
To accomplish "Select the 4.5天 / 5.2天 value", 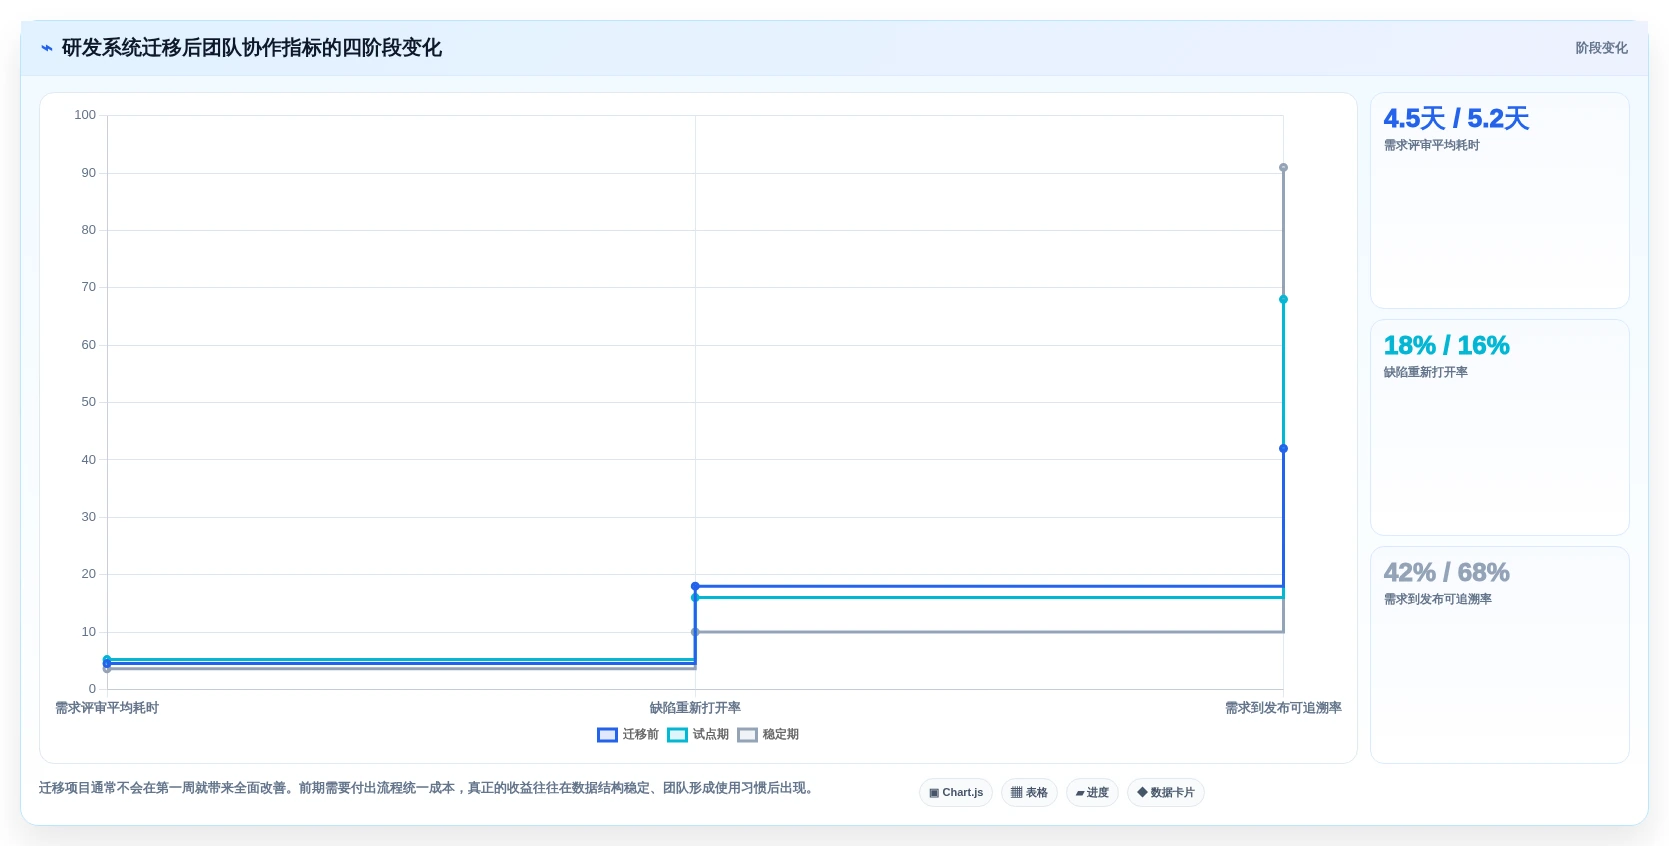I will (x=1456, y=118).
